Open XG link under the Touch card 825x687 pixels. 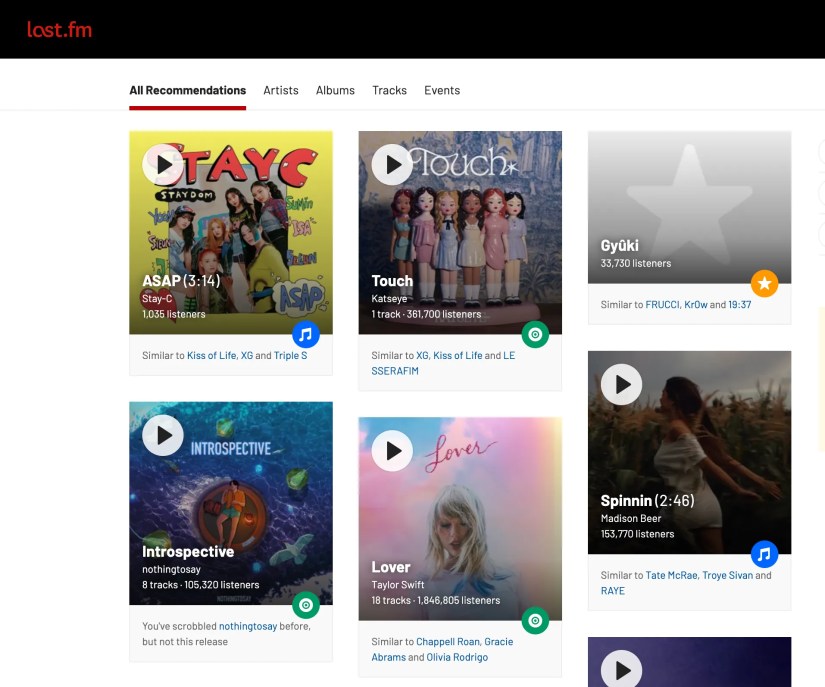422,356
